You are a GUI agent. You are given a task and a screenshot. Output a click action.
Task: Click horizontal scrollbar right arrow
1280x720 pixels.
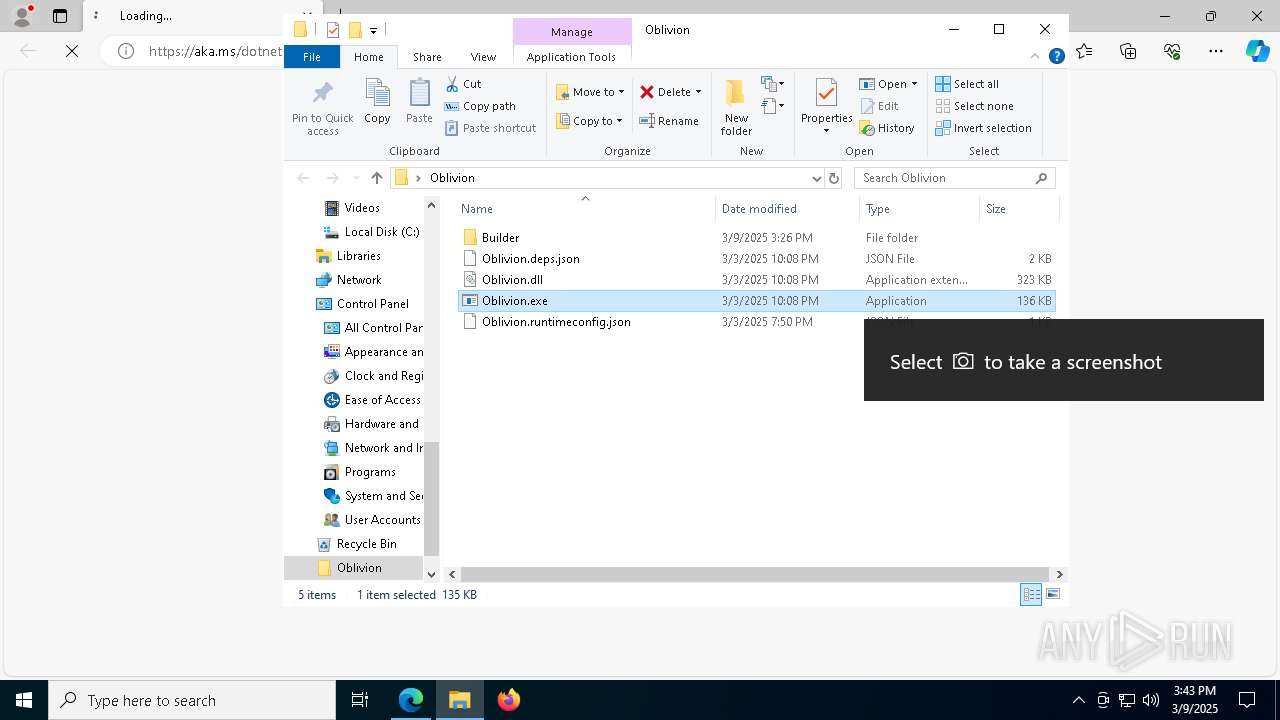tap(1059, 574)
